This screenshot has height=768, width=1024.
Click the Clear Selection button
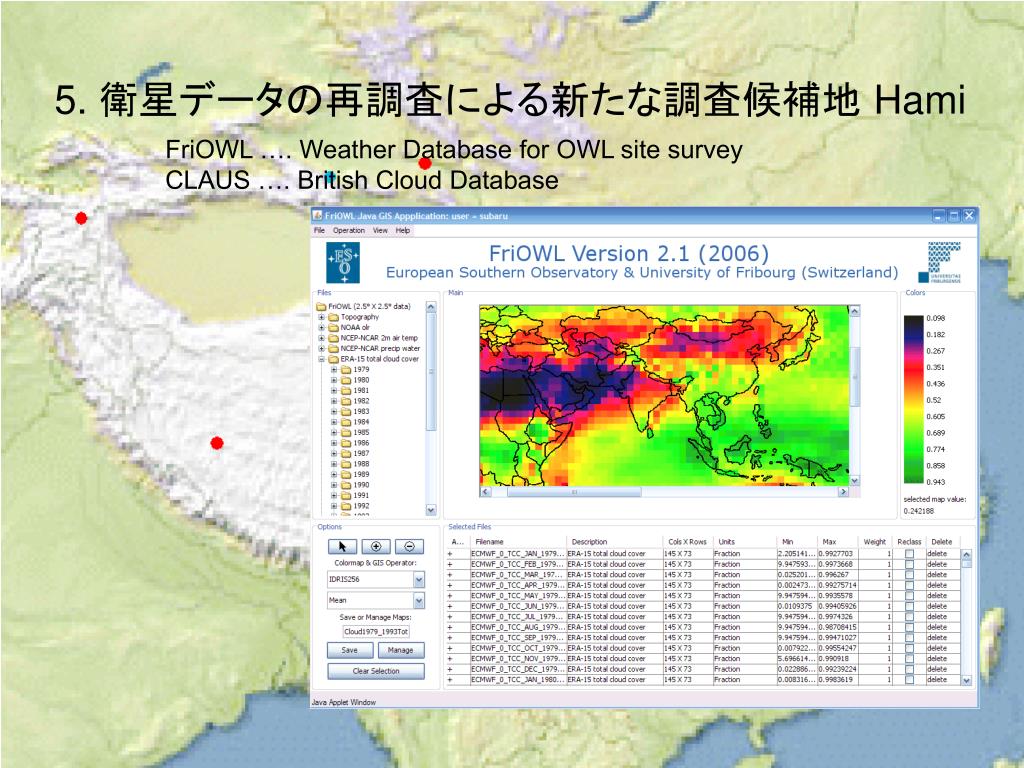(376, 671)
